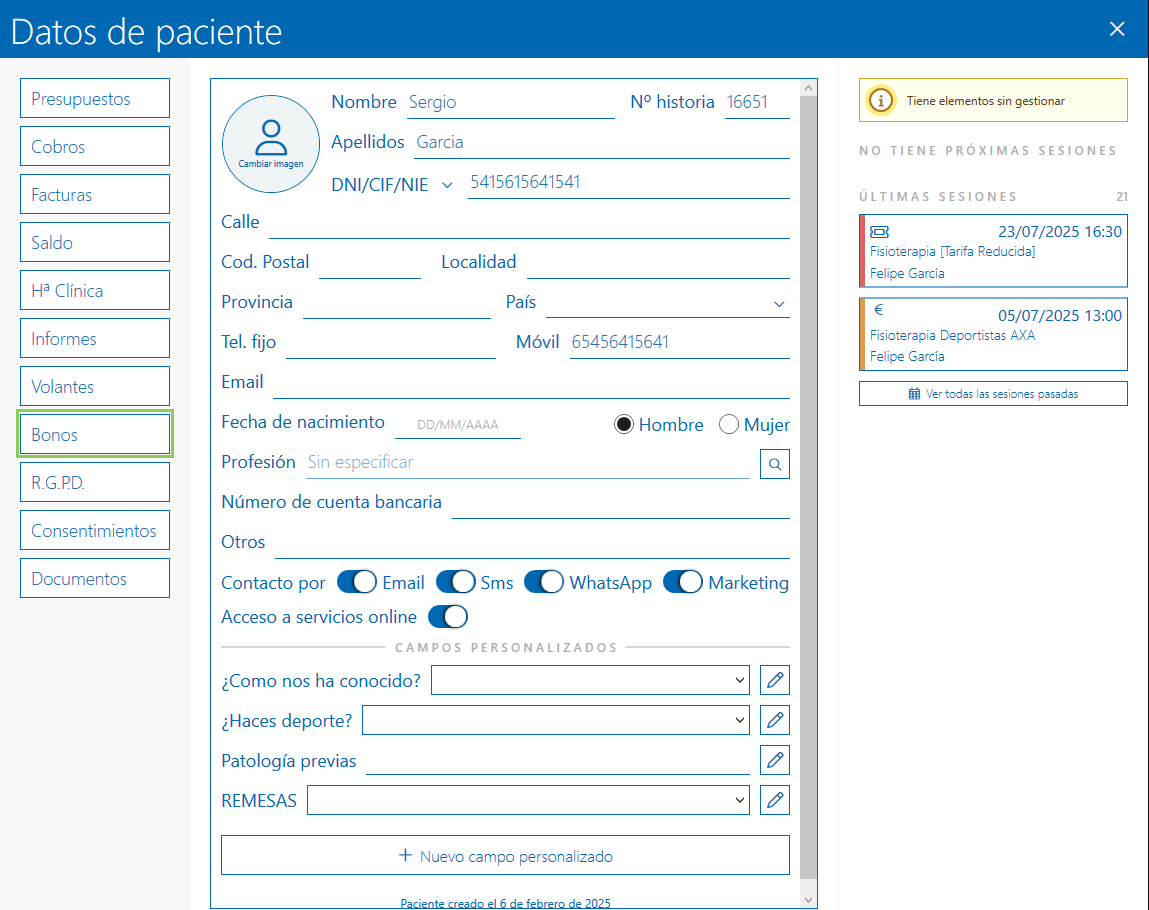This screenshot has height=910, width=1149.
Task: Go to the Facturas section
Action: click(x=95, y=195)
